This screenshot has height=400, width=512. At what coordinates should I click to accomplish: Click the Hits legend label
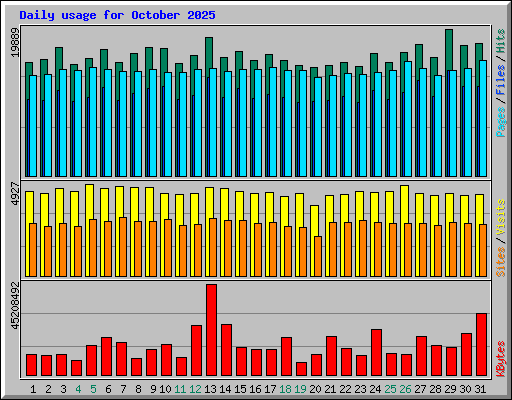tap(501, 41)
